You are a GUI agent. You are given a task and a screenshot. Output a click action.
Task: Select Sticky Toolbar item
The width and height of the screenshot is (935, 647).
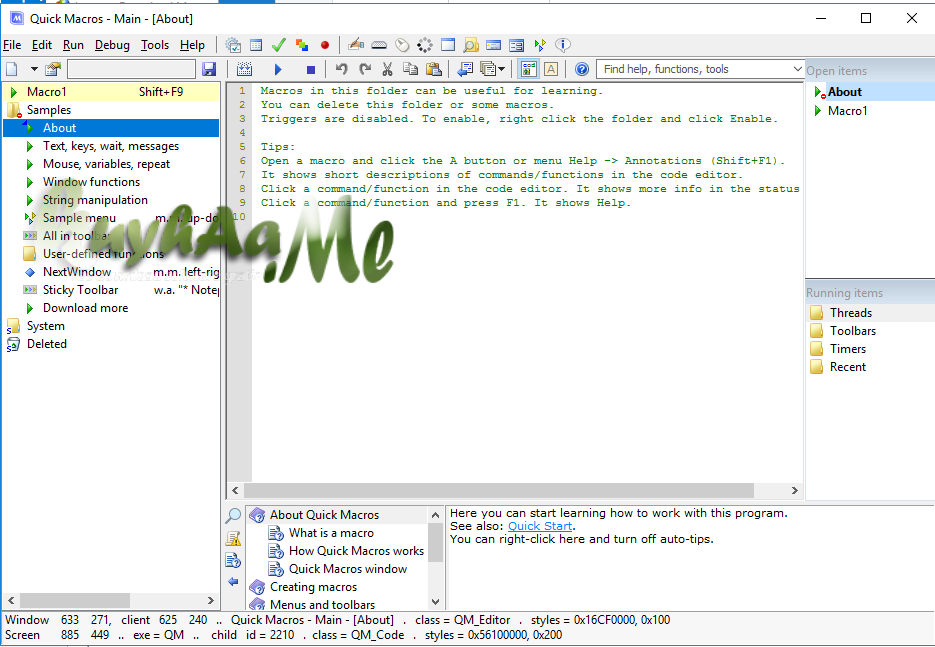[x=81, y=290]
